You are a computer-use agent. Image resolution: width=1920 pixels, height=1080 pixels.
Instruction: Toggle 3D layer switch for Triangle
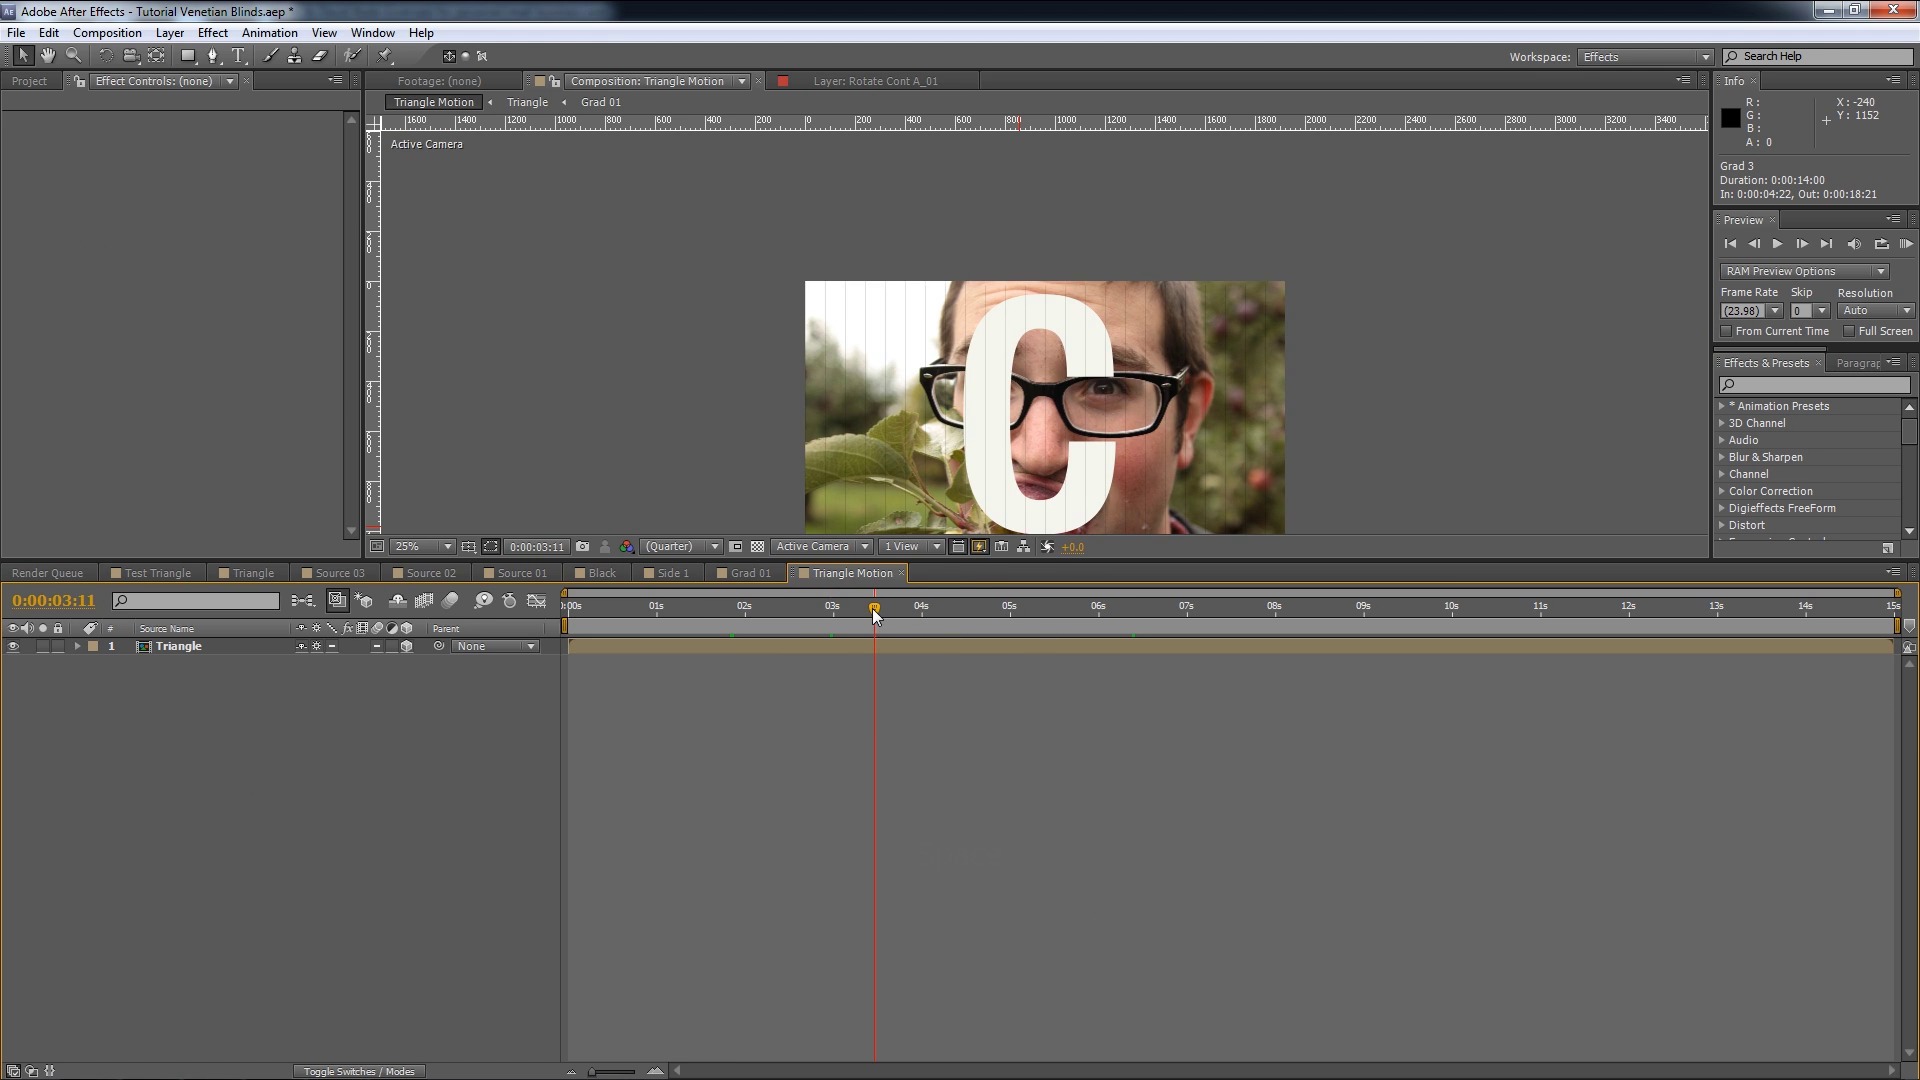407,647
